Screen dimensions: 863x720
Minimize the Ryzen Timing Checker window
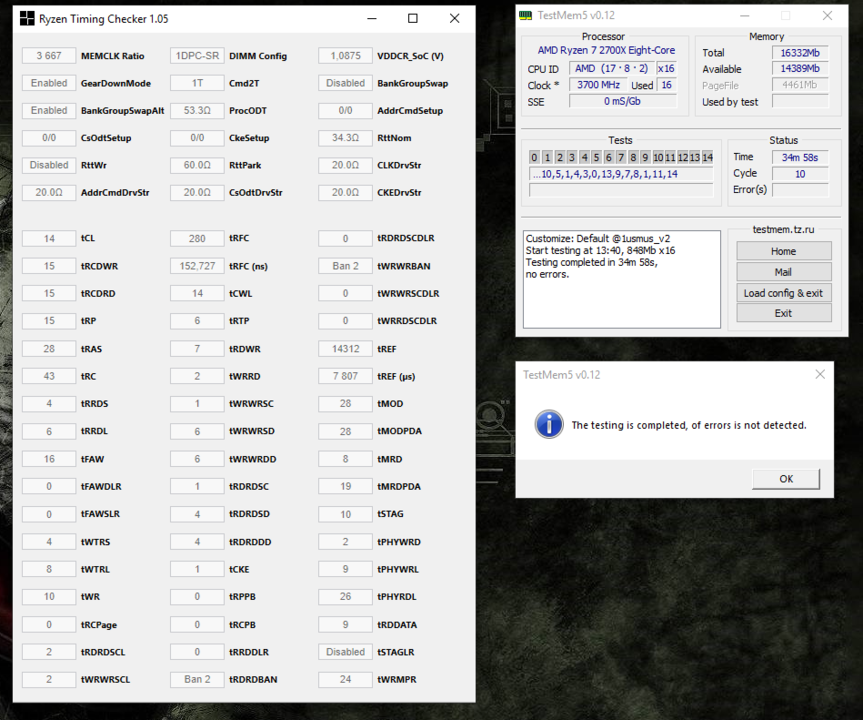coord(372,19)
